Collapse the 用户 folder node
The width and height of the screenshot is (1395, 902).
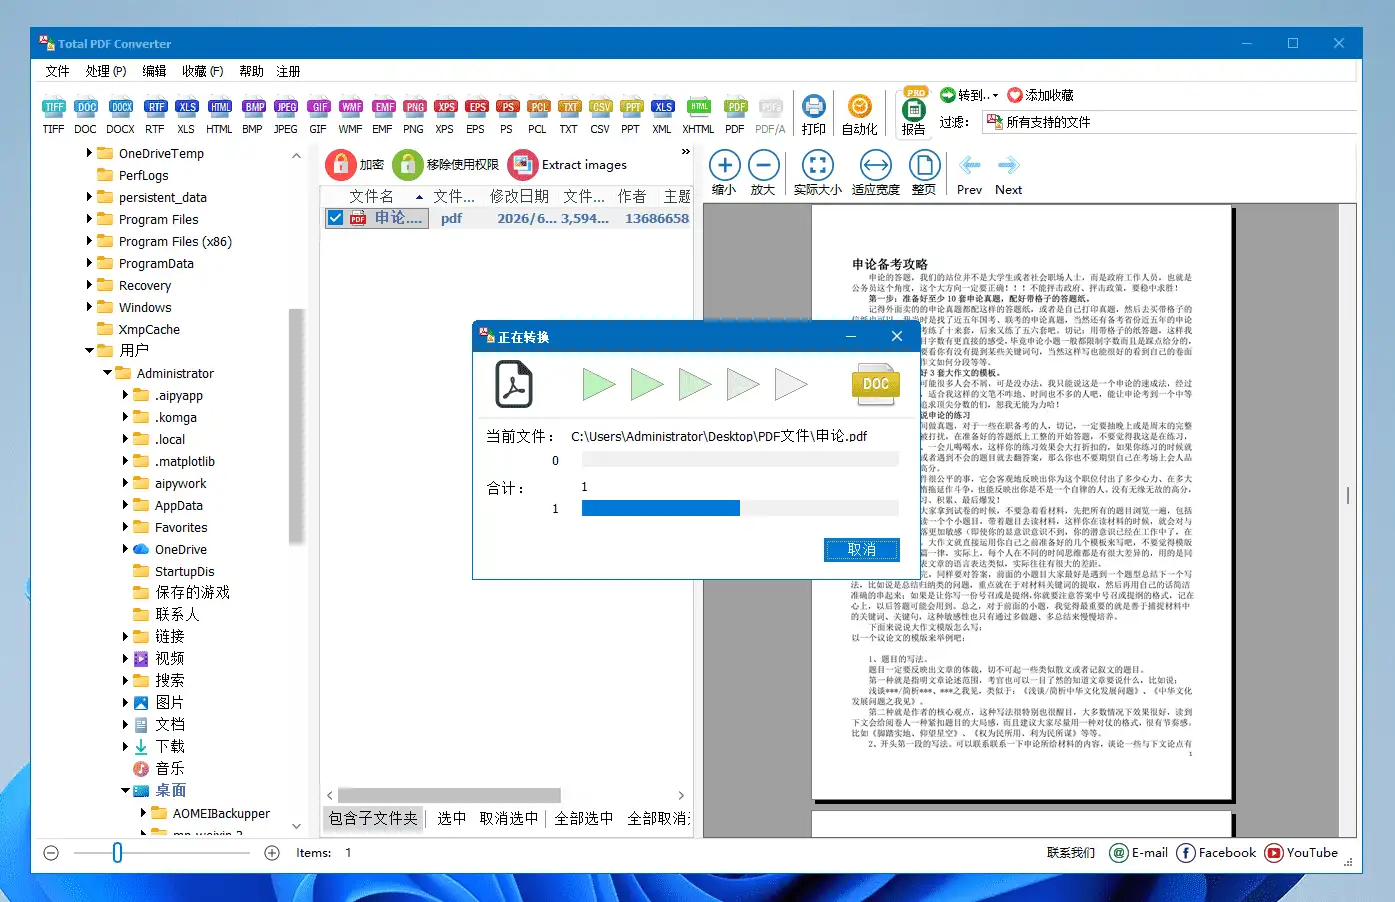89,351
